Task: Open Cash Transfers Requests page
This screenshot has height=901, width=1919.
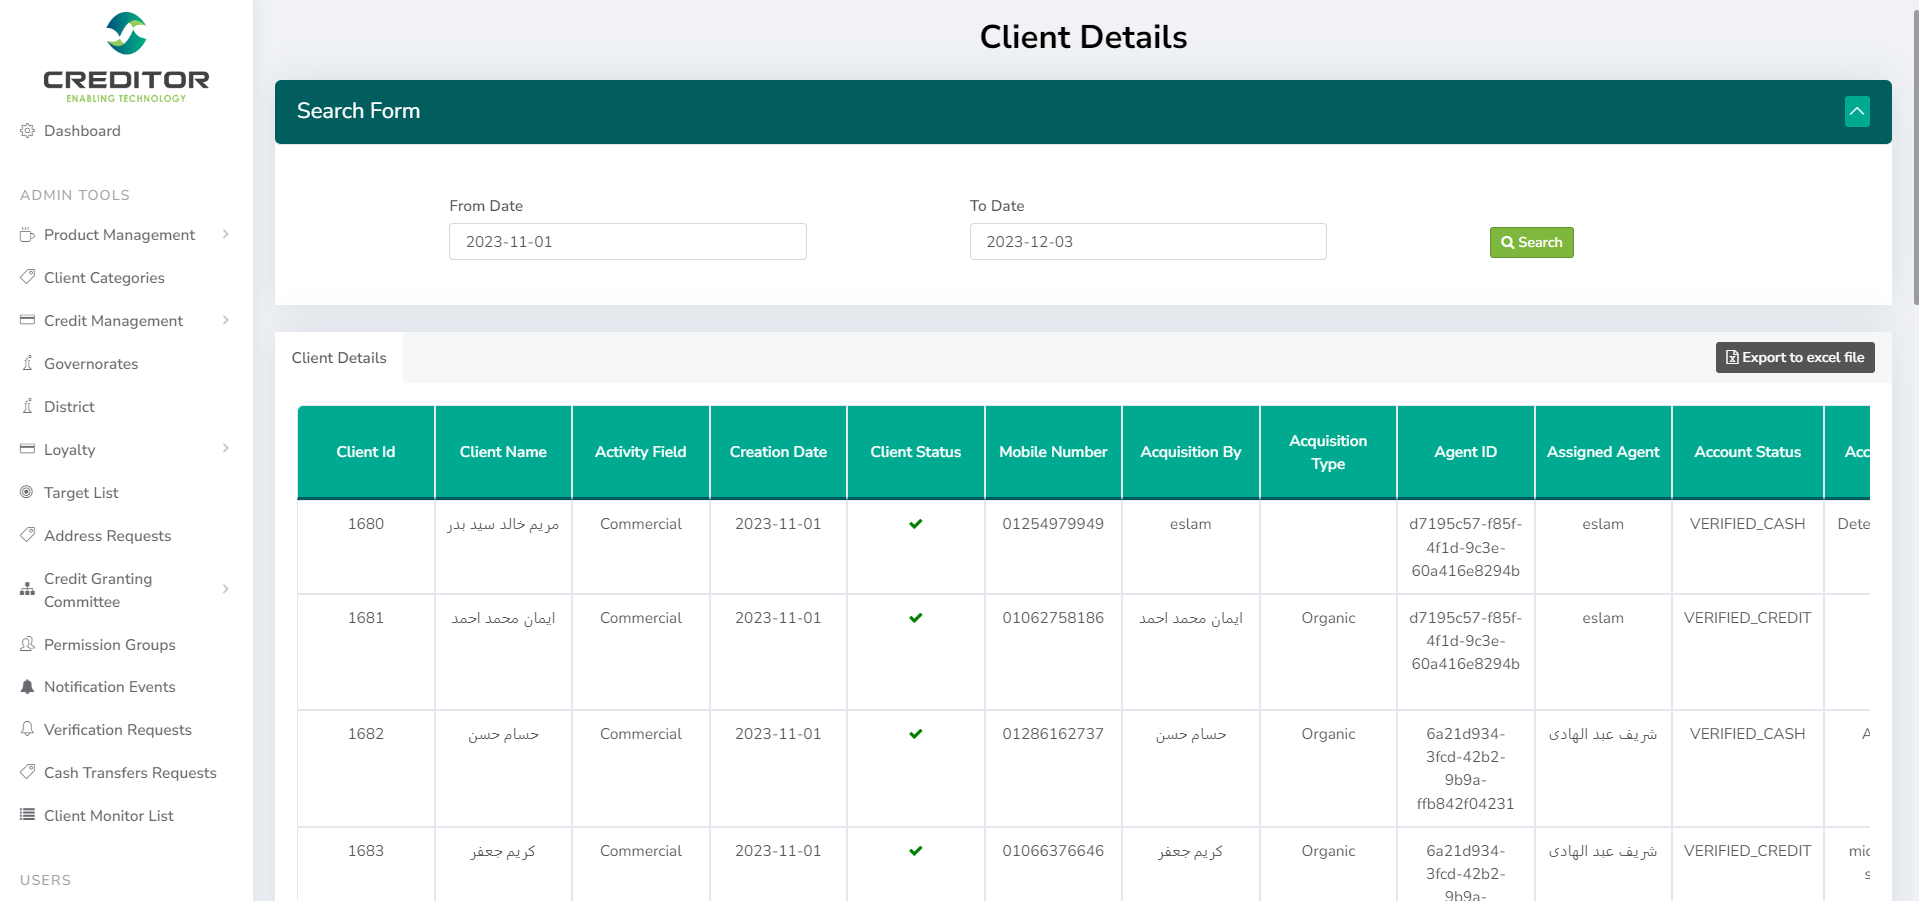Action: coord(130,773)
